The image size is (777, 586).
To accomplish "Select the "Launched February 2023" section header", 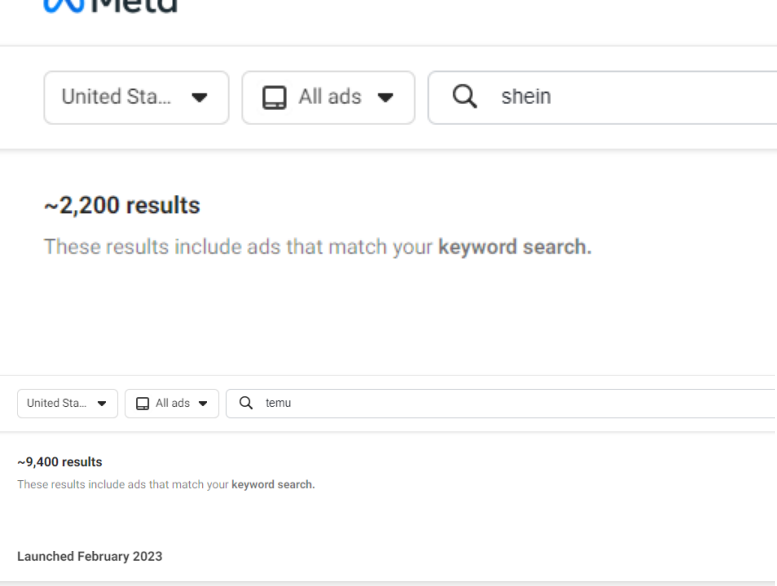I will [89, 556].
